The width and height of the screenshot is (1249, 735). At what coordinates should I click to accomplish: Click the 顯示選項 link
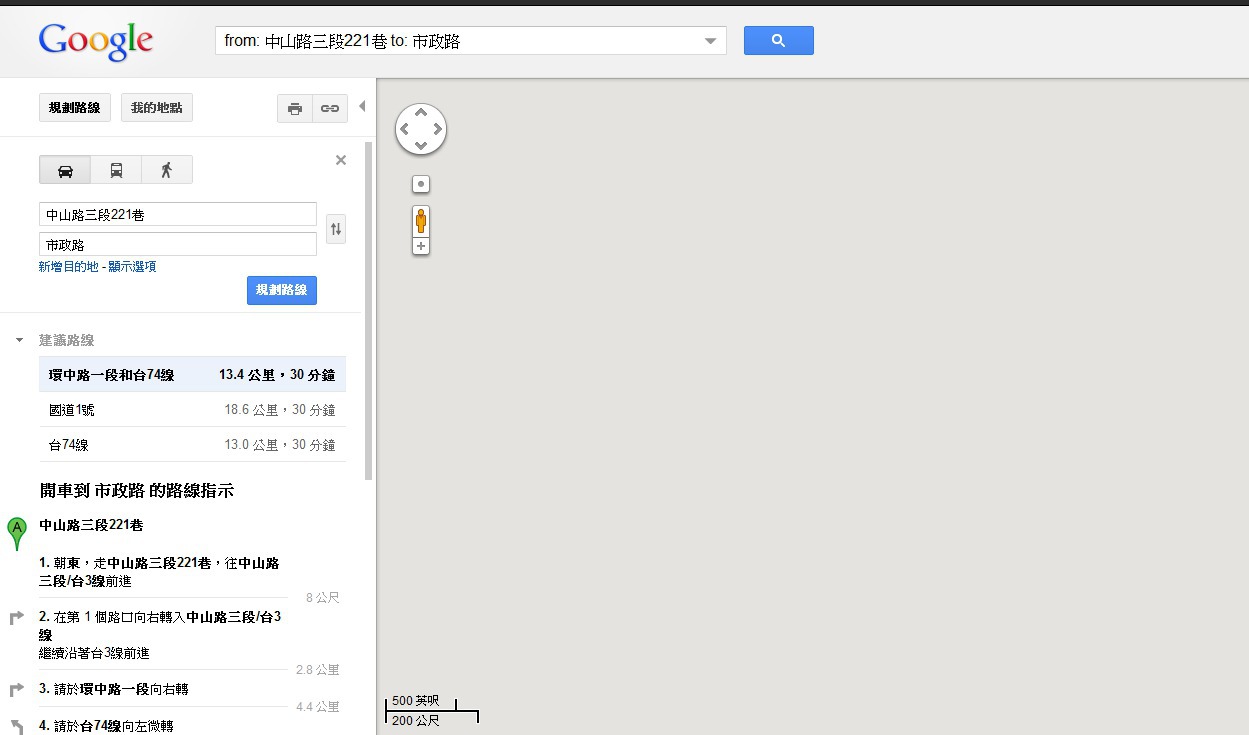point(131,267)
